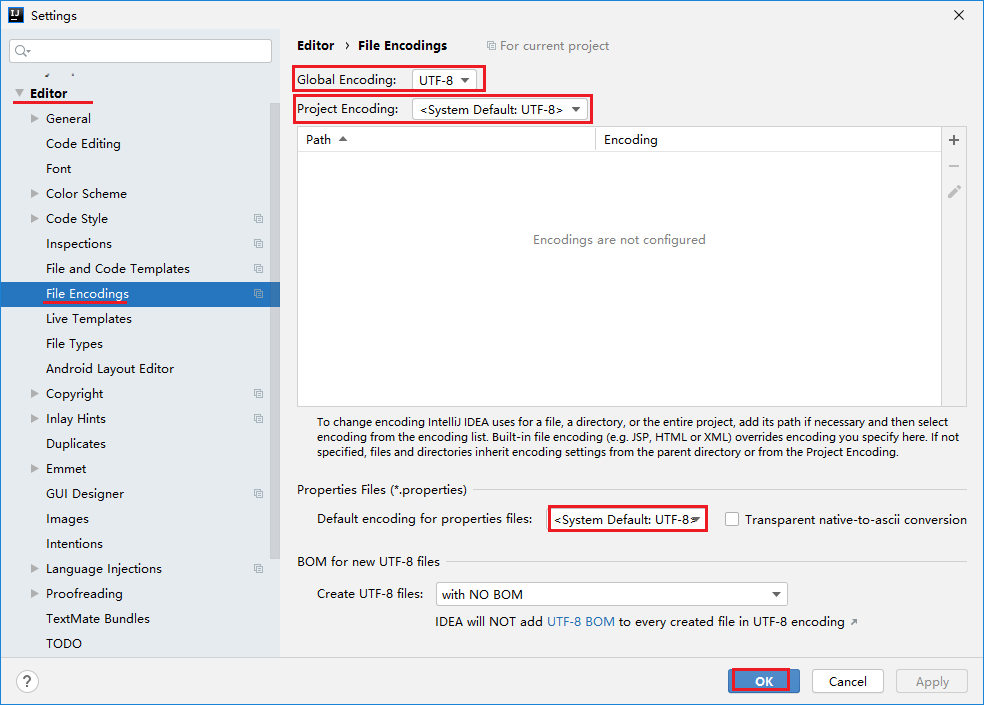Open Duplicates settings page
Screen dimensions: 984x705
pos(75,444)
